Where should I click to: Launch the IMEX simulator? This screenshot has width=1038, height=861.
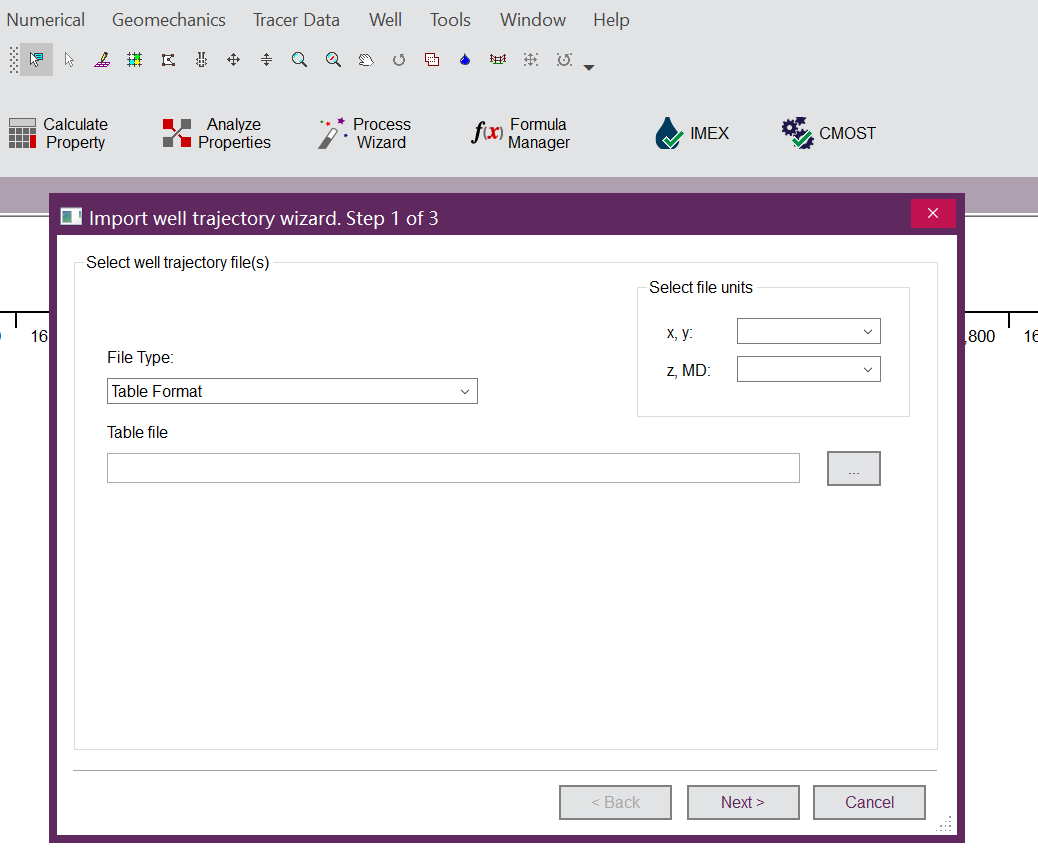click(692, 133)
